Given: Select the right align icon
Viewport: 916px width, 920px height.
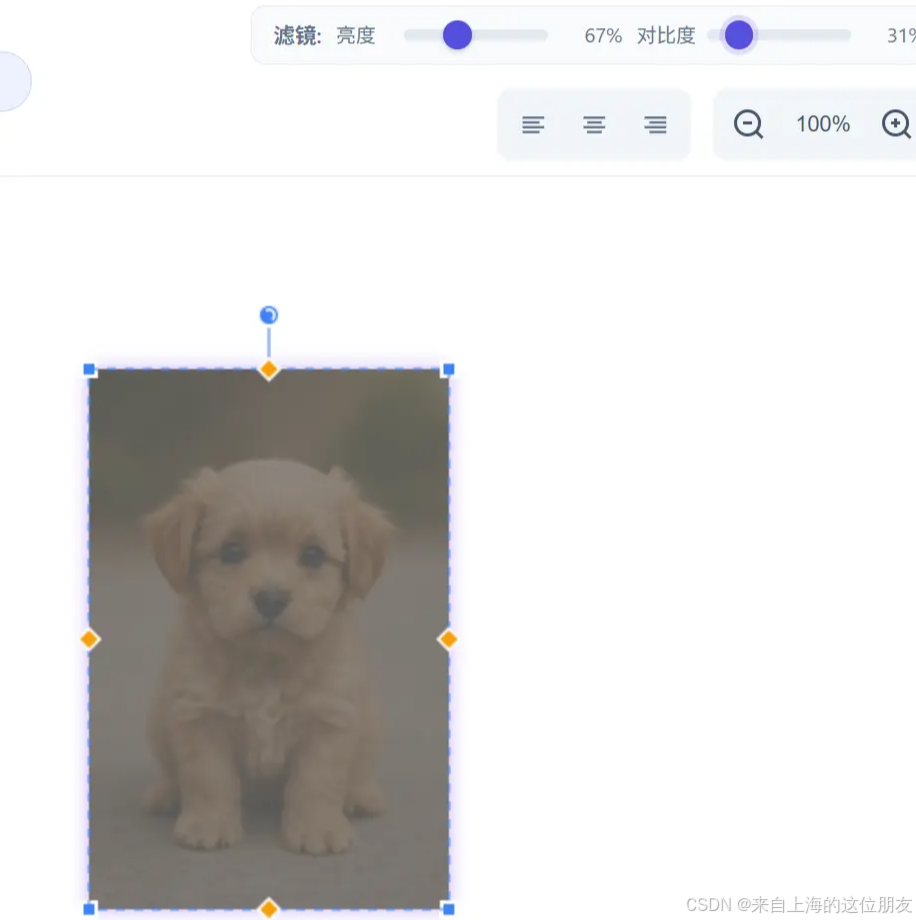Looking at the screenshot, I should (x=655, y=124).
